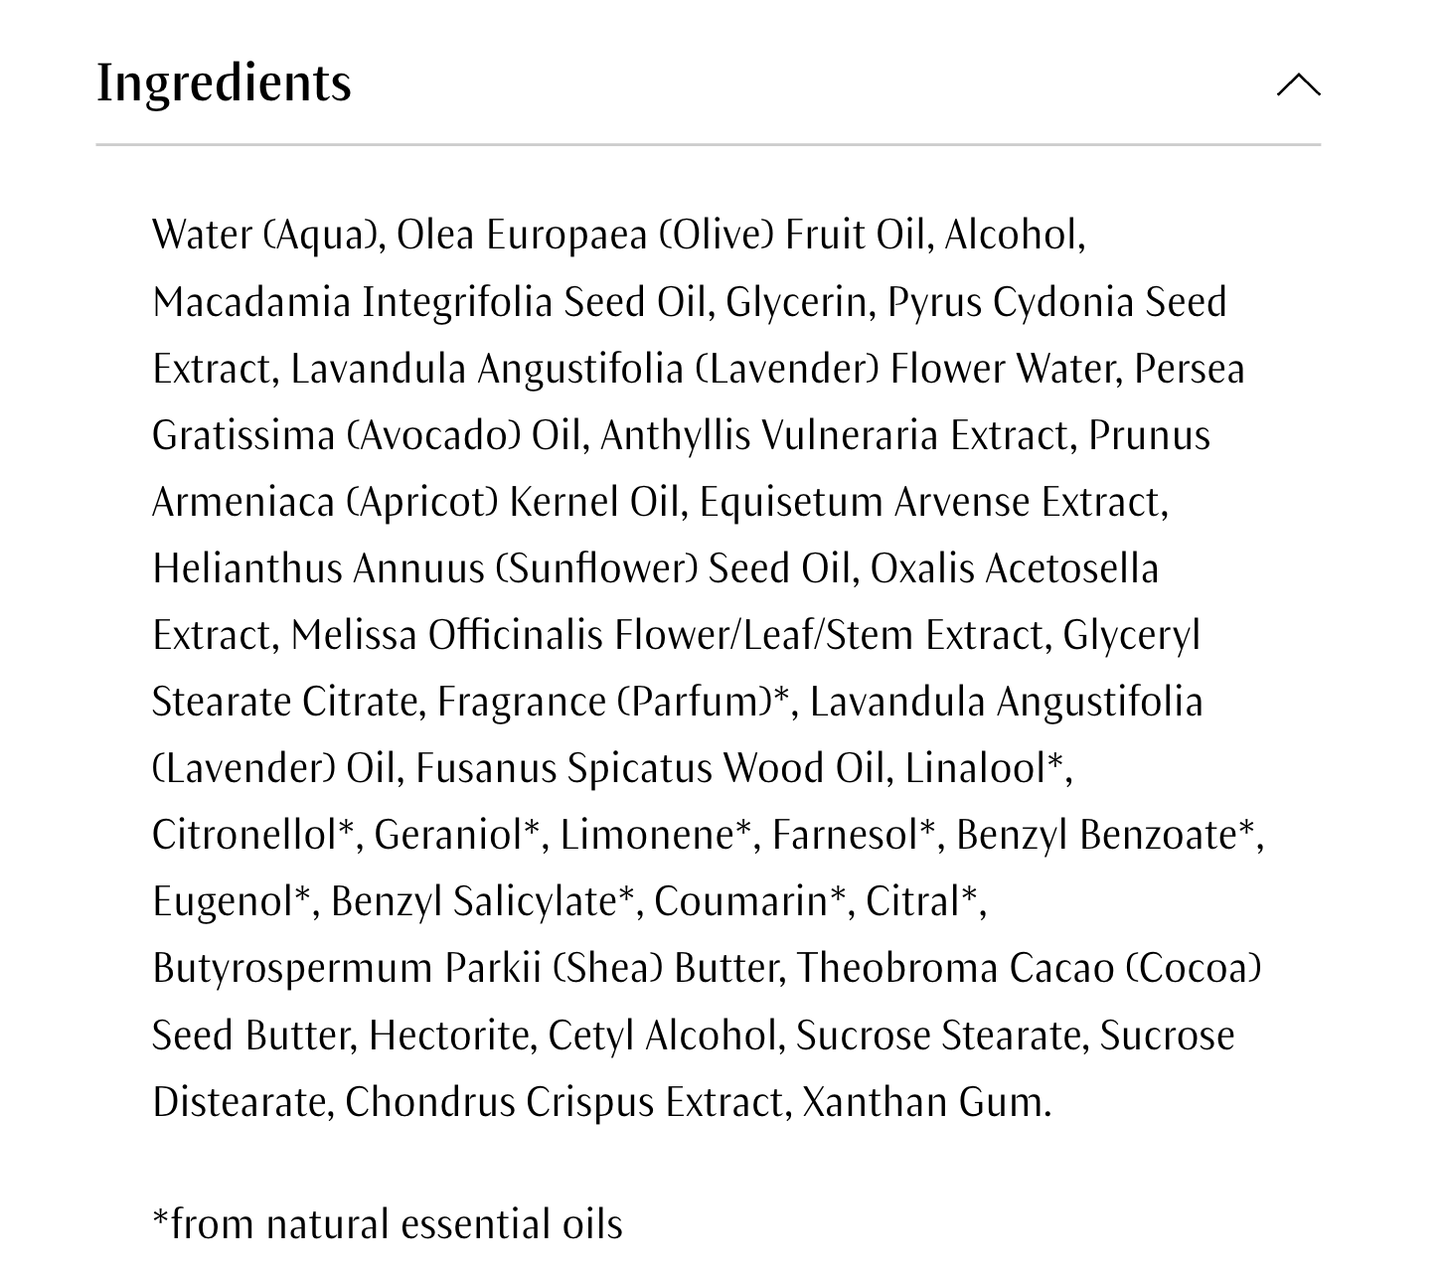Viewport: 1445px width, 1274px height.
Task: Click "Equisetum Arvense Extract" text
Action: (x=931, y=503)
